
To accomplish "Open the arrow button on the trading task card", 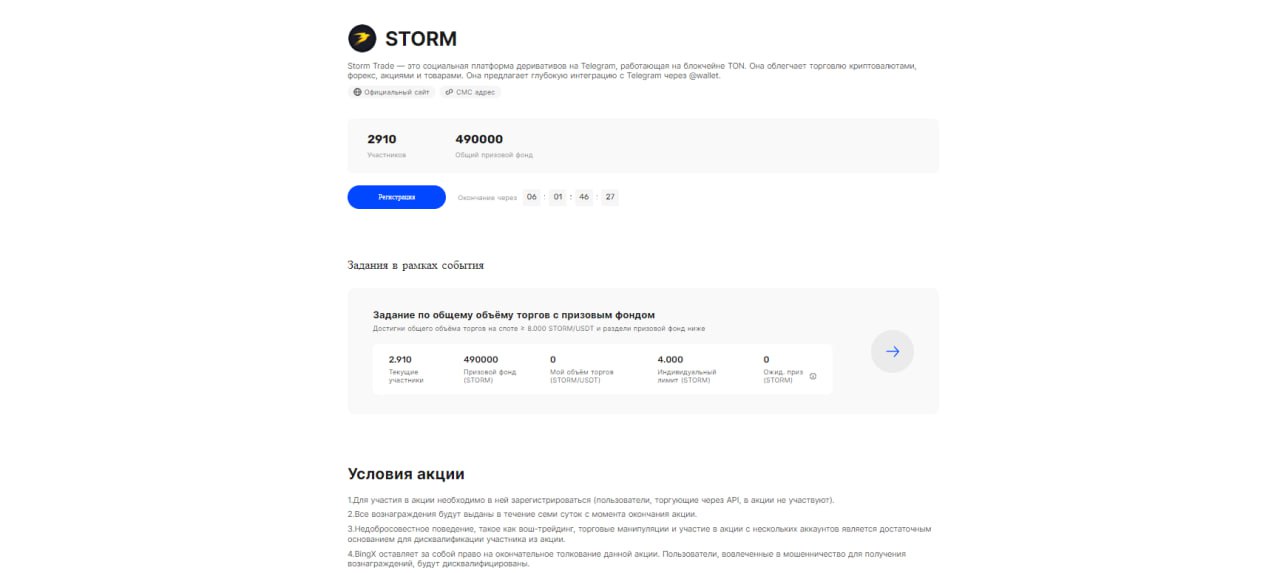I will [x=892, y=351].
